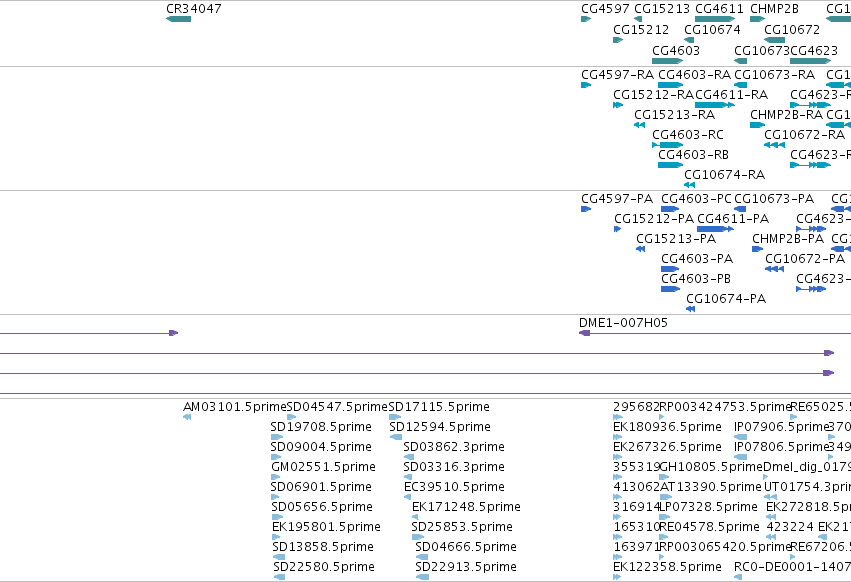Select the SD09004.5prime EST label
The width and height of the screenshot is (851, 582).
pos(321,447)
